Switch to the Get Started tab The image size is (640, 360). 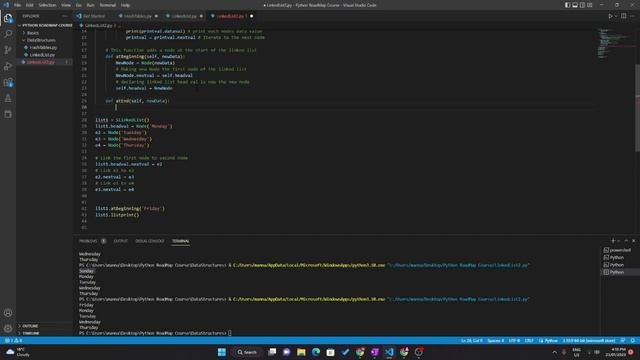pos(93,16)
